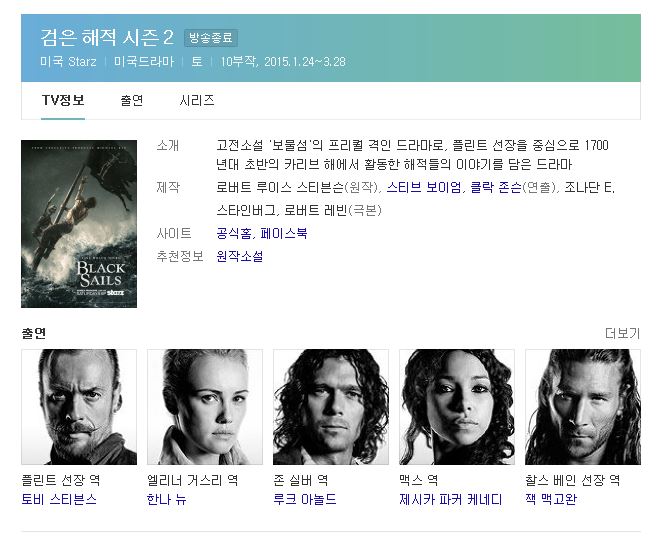Screen dimensions: 656x541
Task: Open actor link 루크 아놀드
Action: click(305, 499)
